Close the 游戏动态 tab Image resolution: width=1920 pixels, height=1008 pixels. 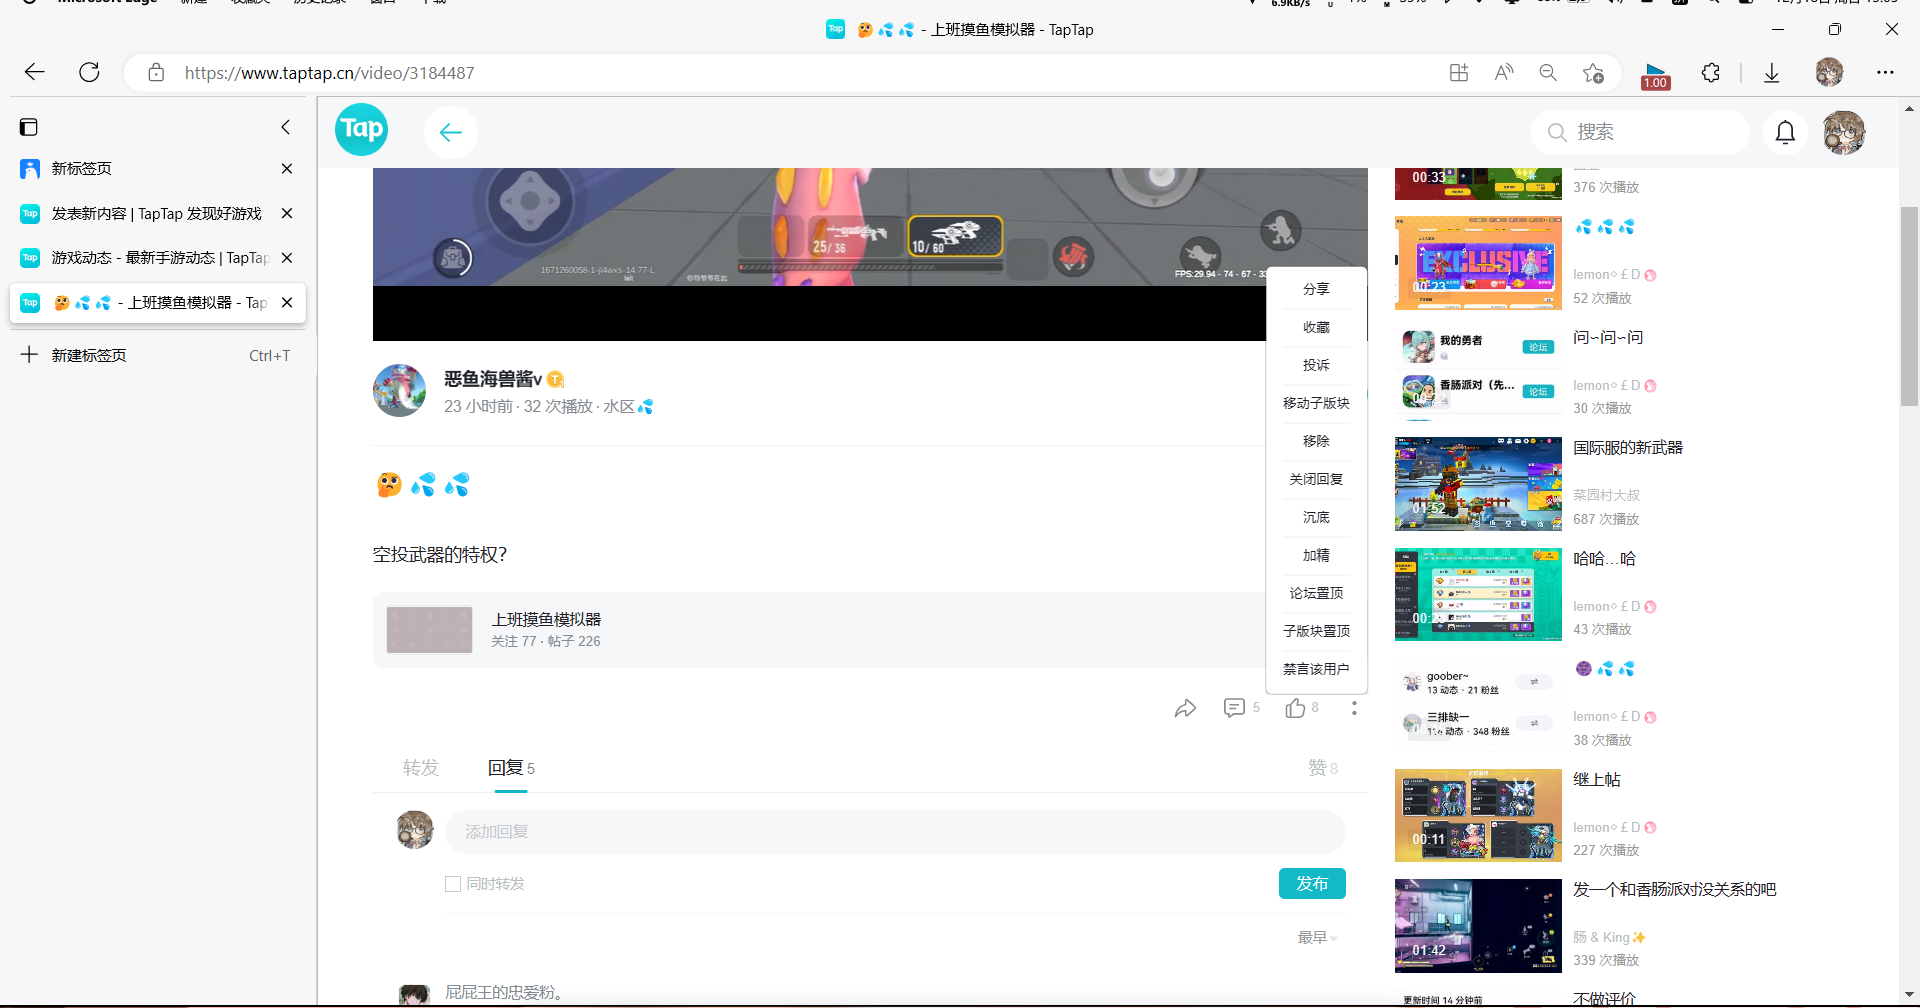(x=287, y=257)
